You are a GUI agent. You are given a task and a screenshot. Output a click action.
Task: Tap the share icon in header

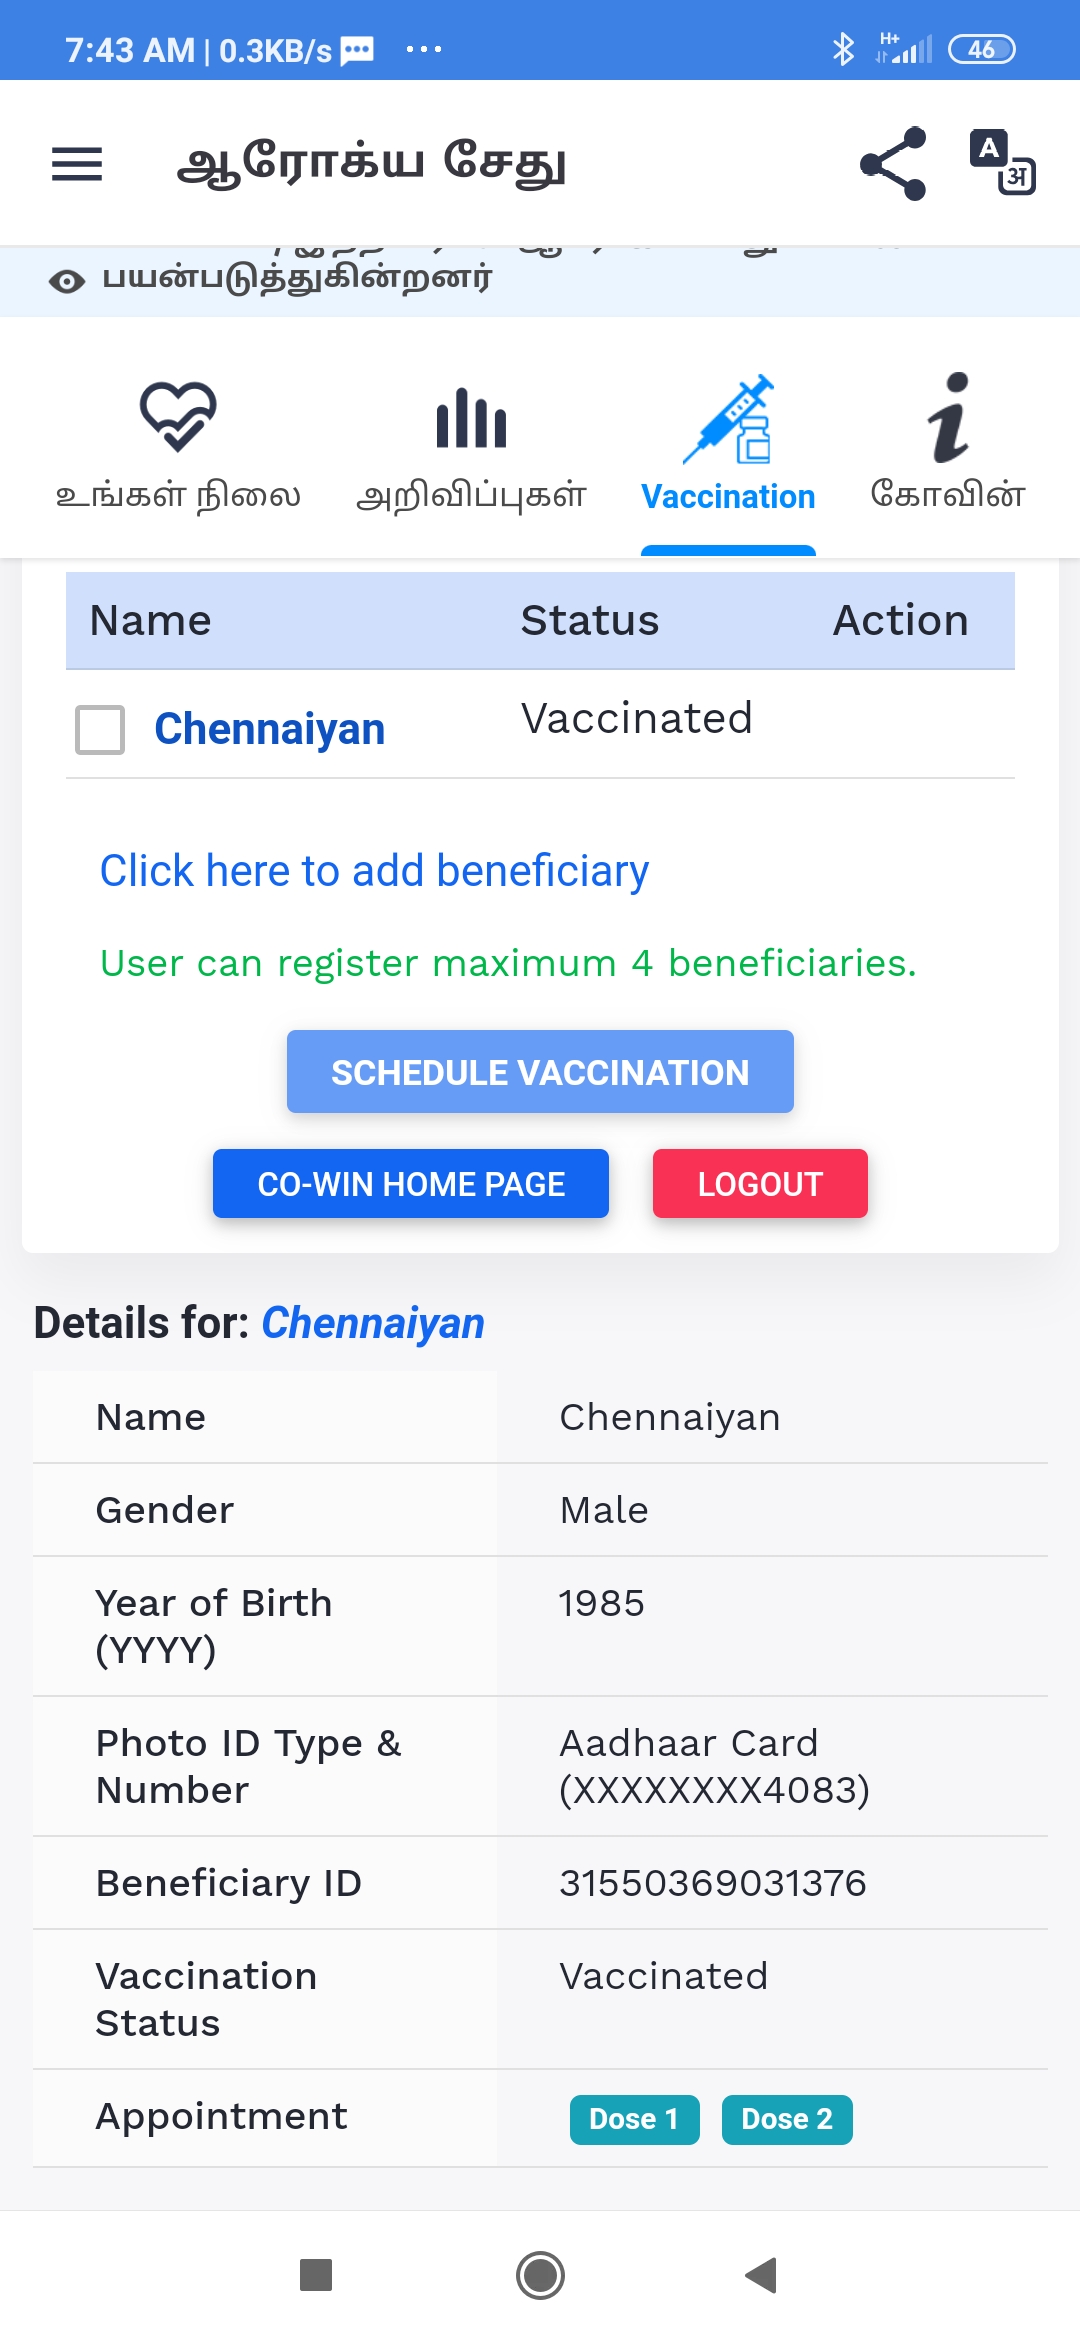point(893,164)
